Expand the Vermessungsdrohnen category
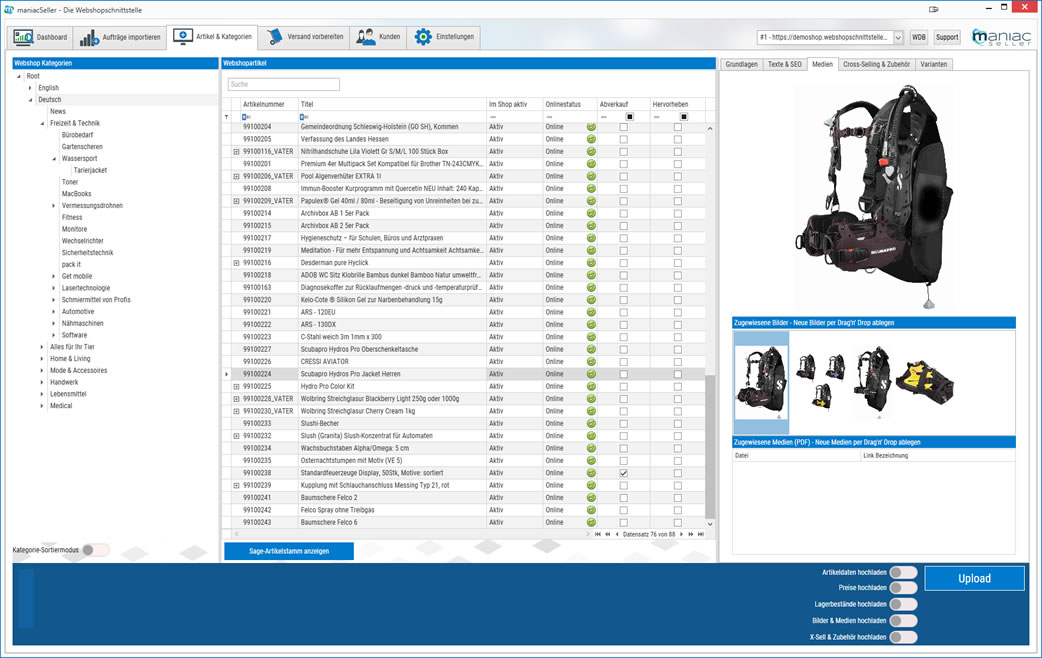 tap(54, 206)
